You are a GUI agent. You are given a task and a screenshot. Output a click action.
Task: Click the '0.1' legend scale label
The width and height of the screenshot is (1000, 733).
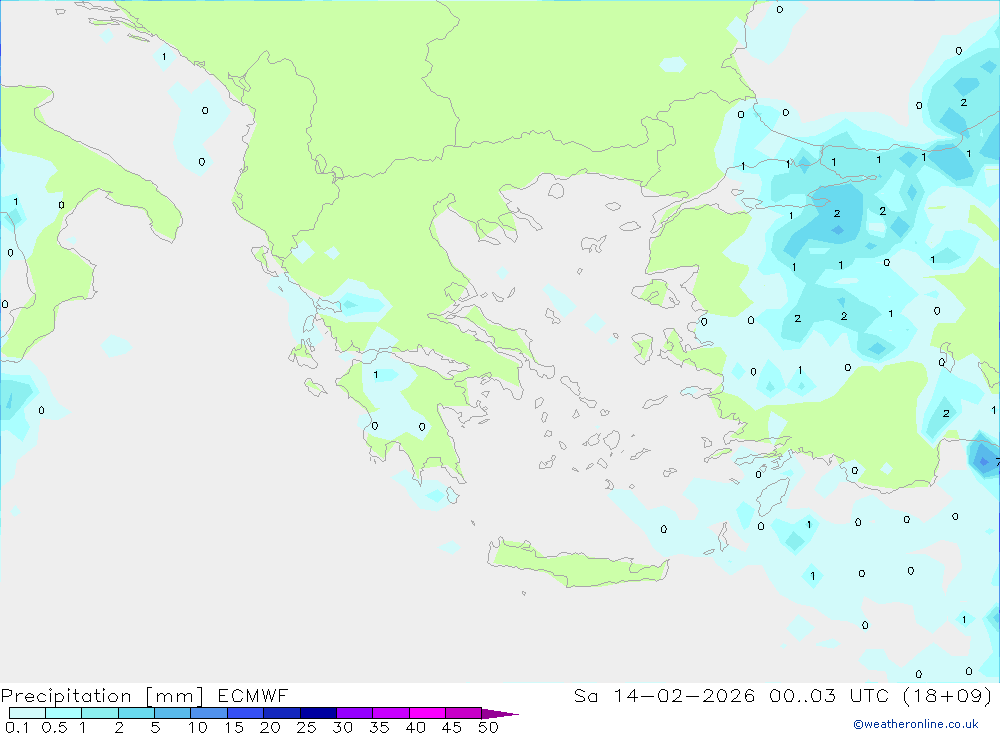(x=17, y=727)
